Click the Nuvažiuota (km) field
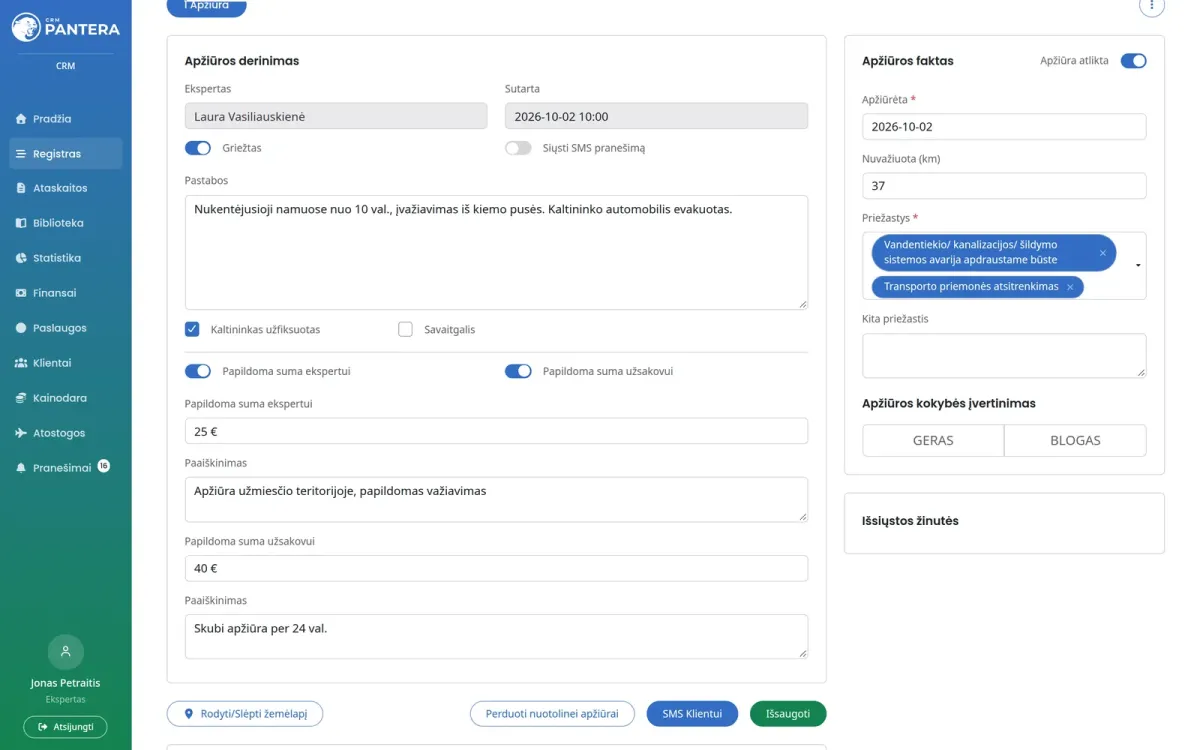The width and height of the screenshot is (1200, 750). click(1004, 186)
